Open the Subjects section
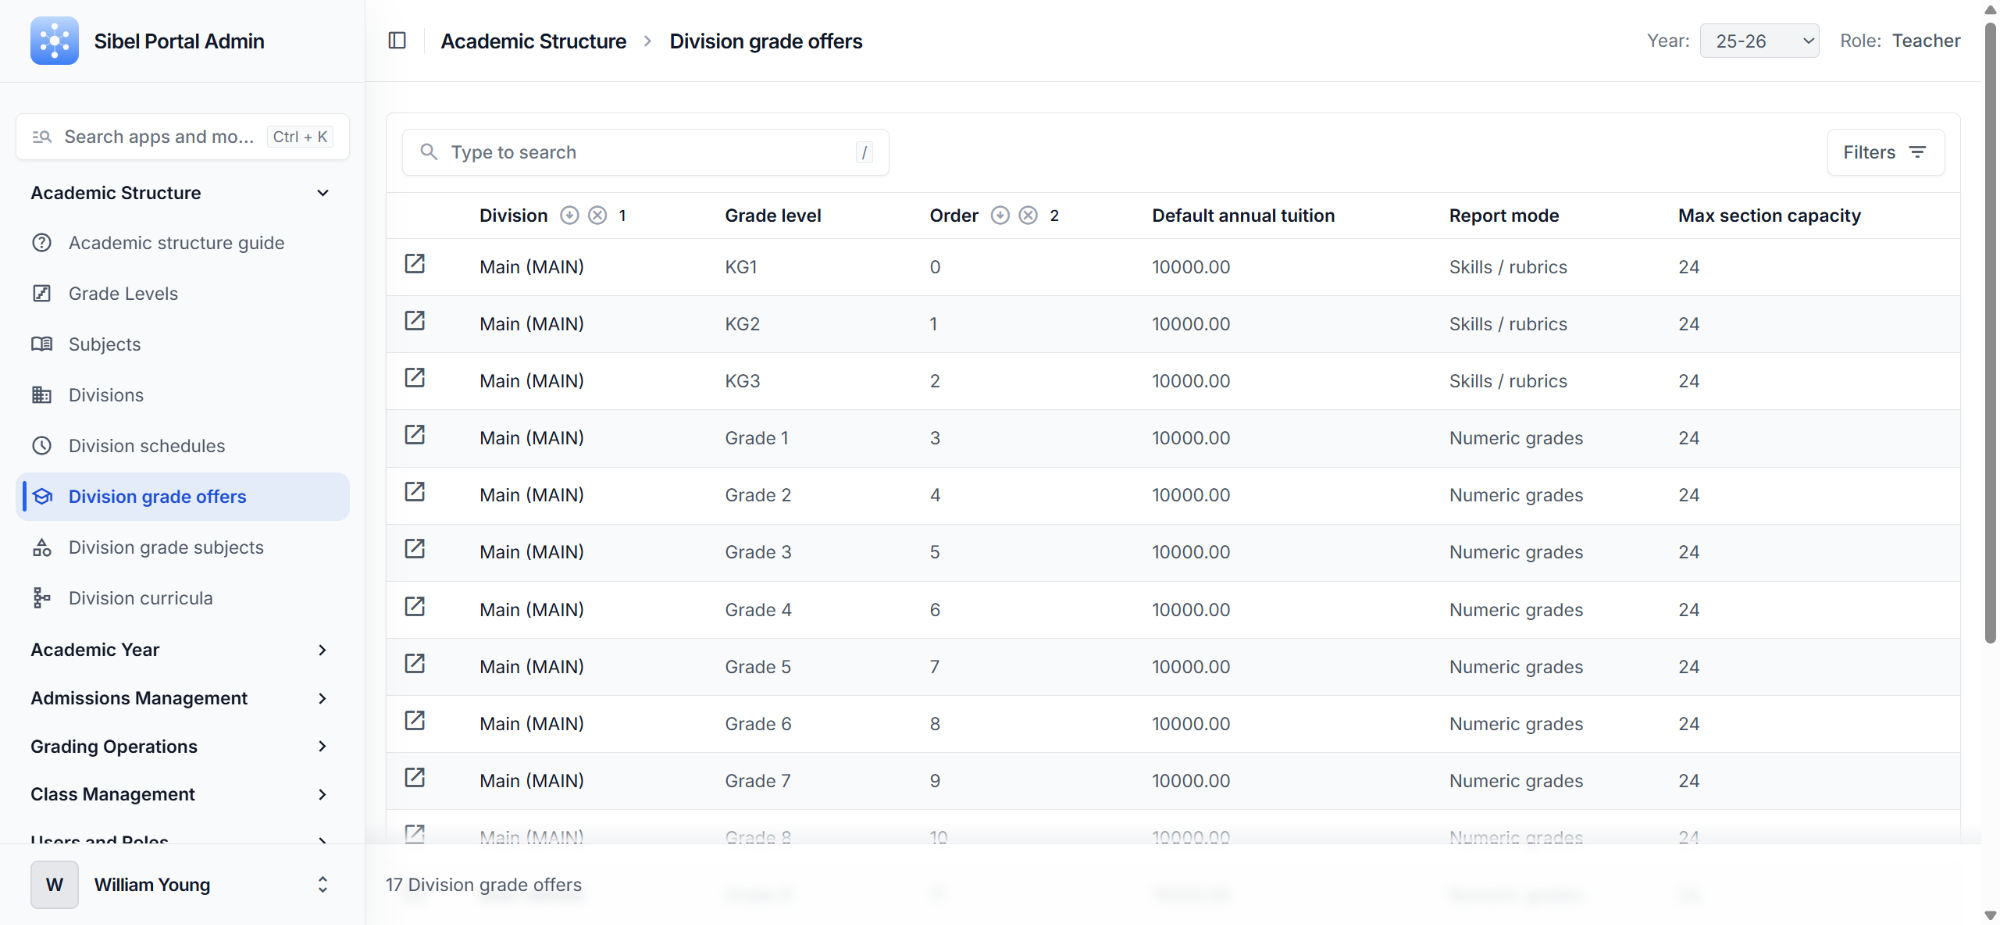The width and height of the screenshot is (2000, 925). 104,344
